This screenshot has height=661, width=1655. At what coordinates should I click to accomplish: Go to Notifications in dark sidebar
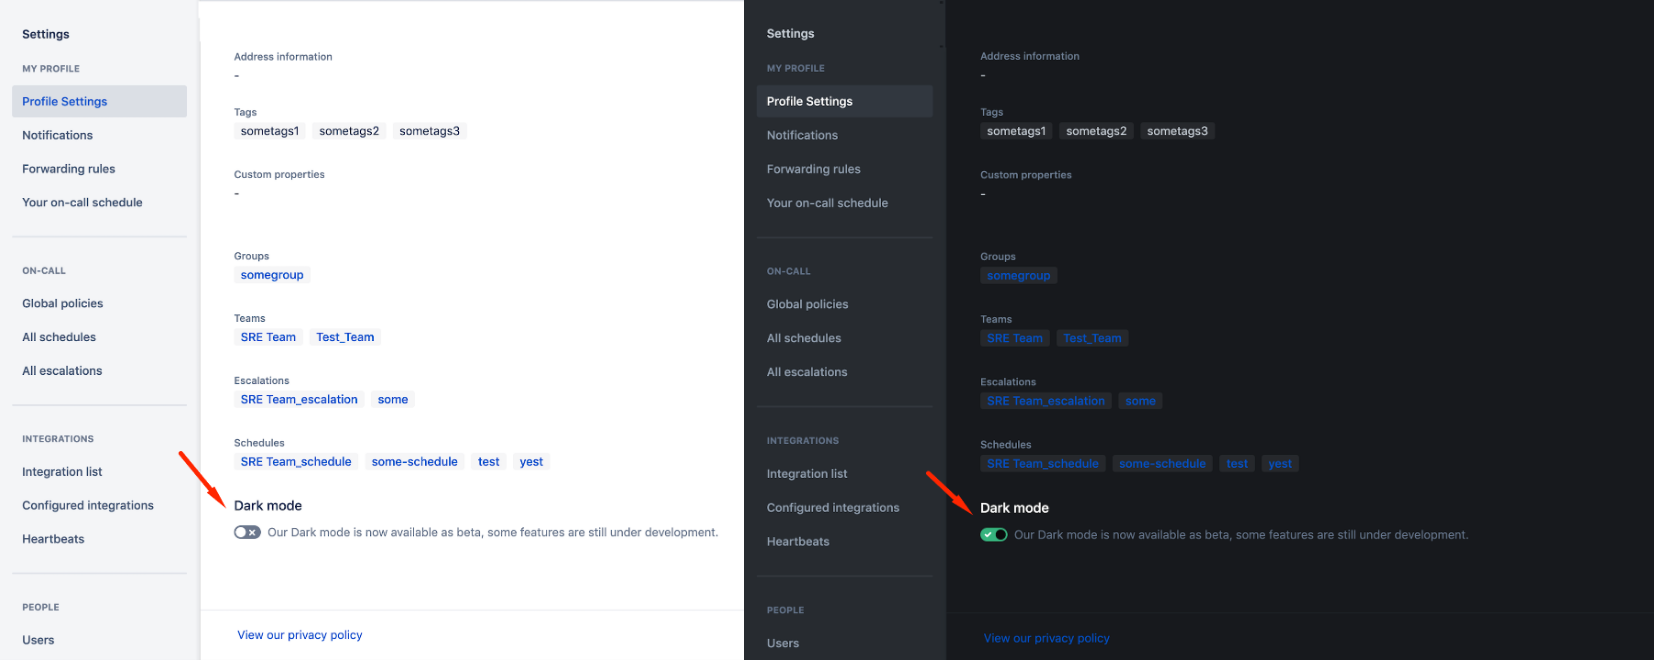[x=802, y=135]
